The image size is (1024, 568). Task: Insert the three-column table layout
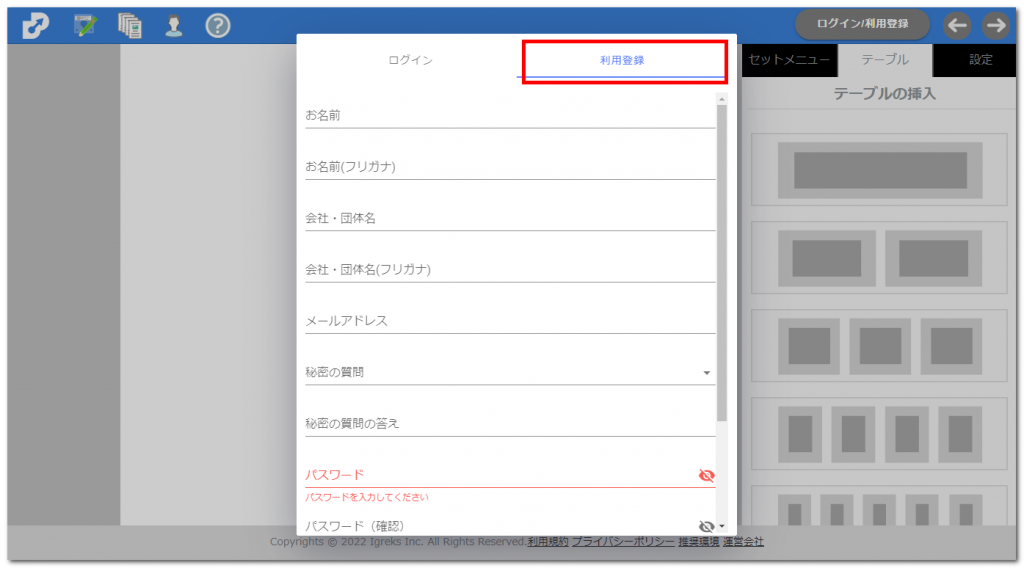click(x=880, y=346)
